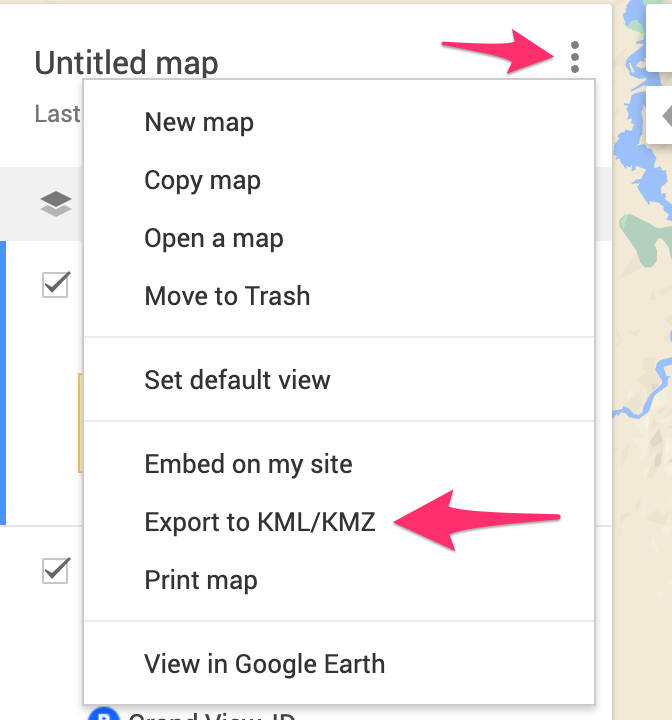Toggle the second layer visibility checkbox
This screenshot has width=672, height=720.
pyautogui.click(x=56, y=570)
